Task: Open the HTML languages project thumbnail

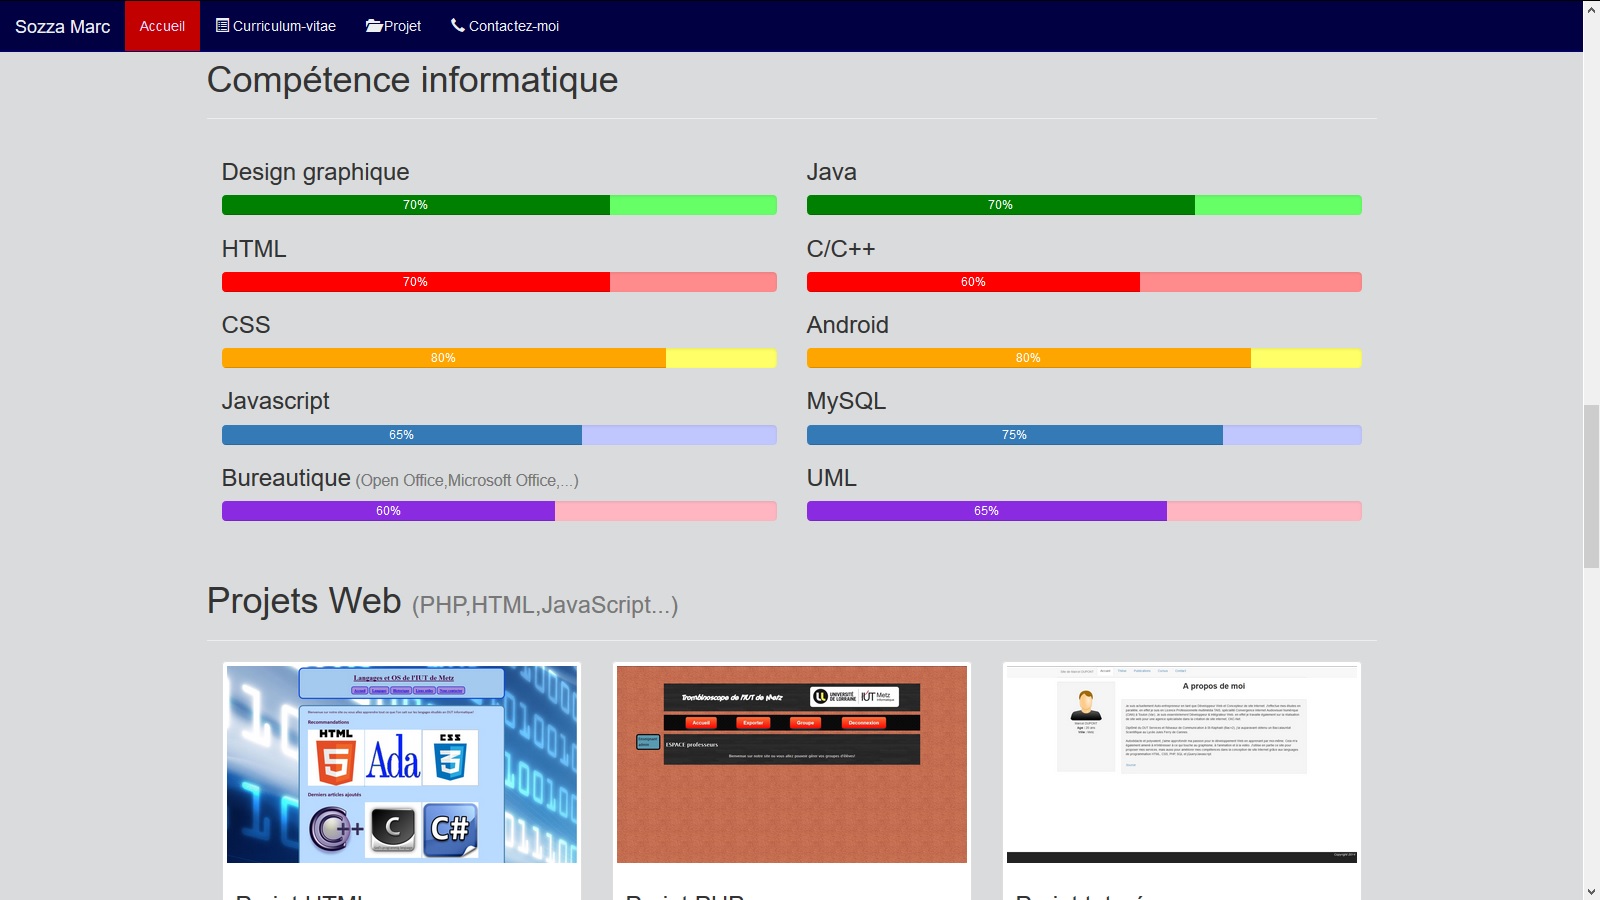Action: pos(402,764)
